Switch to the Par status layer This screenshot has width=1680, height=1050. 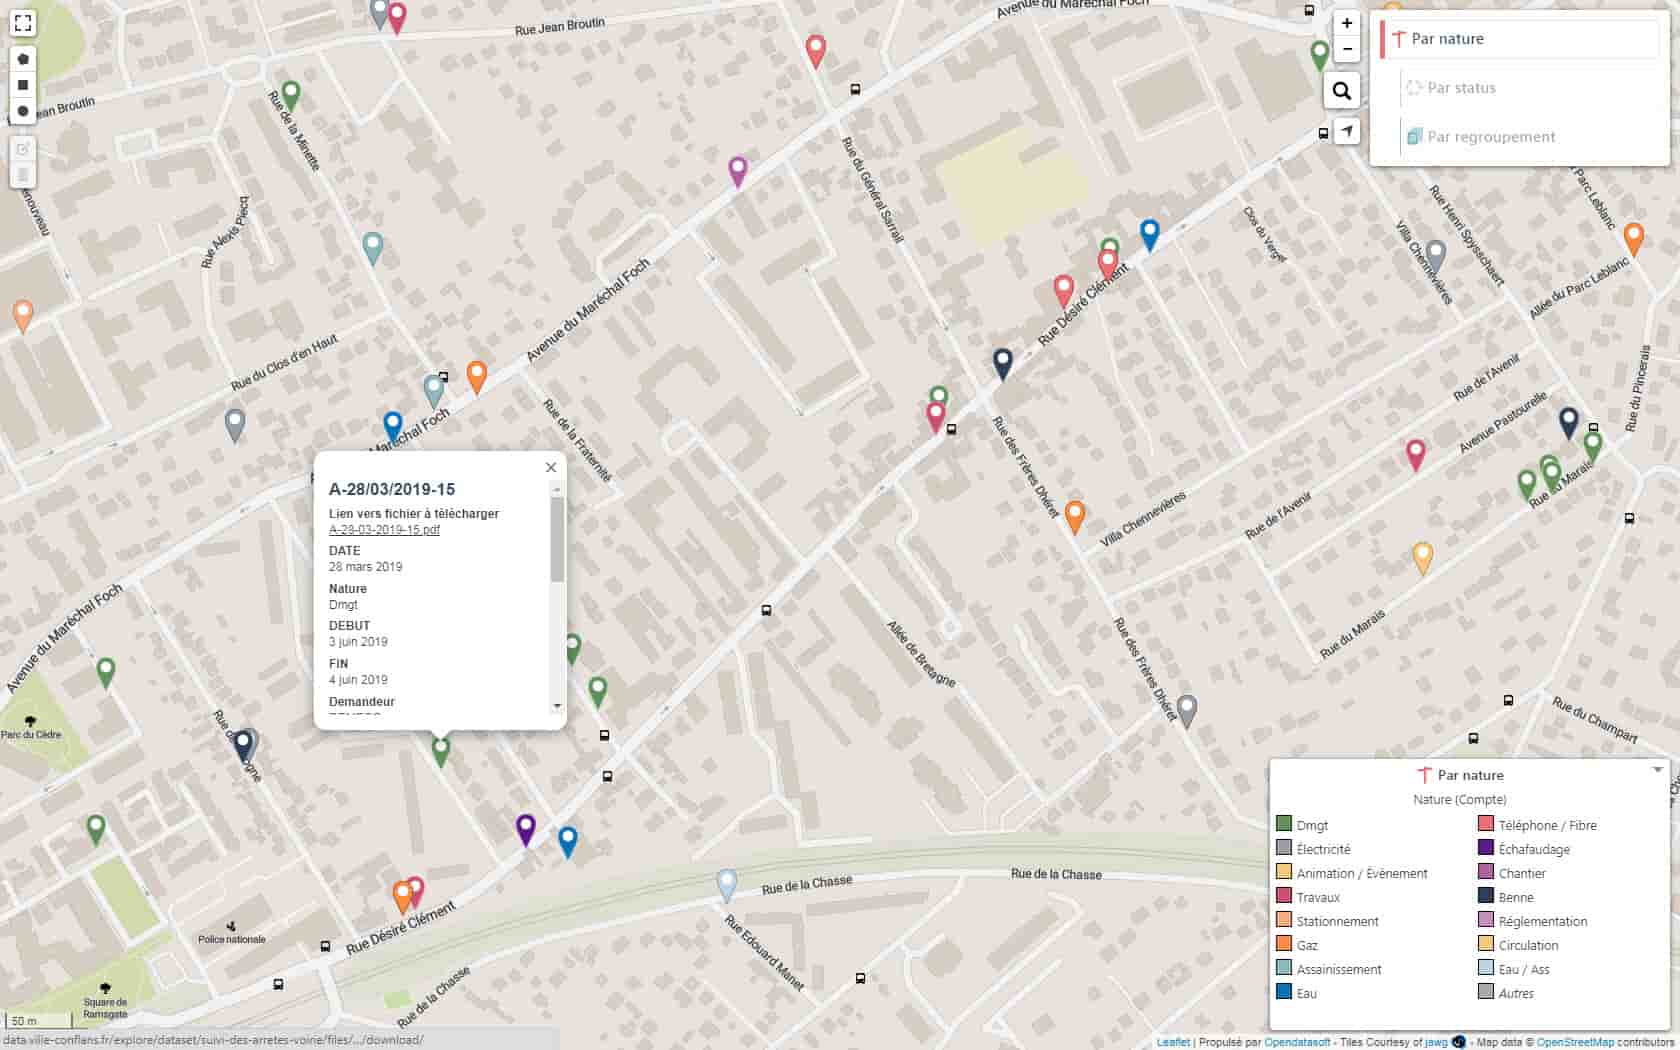(x=1461, y=88)
